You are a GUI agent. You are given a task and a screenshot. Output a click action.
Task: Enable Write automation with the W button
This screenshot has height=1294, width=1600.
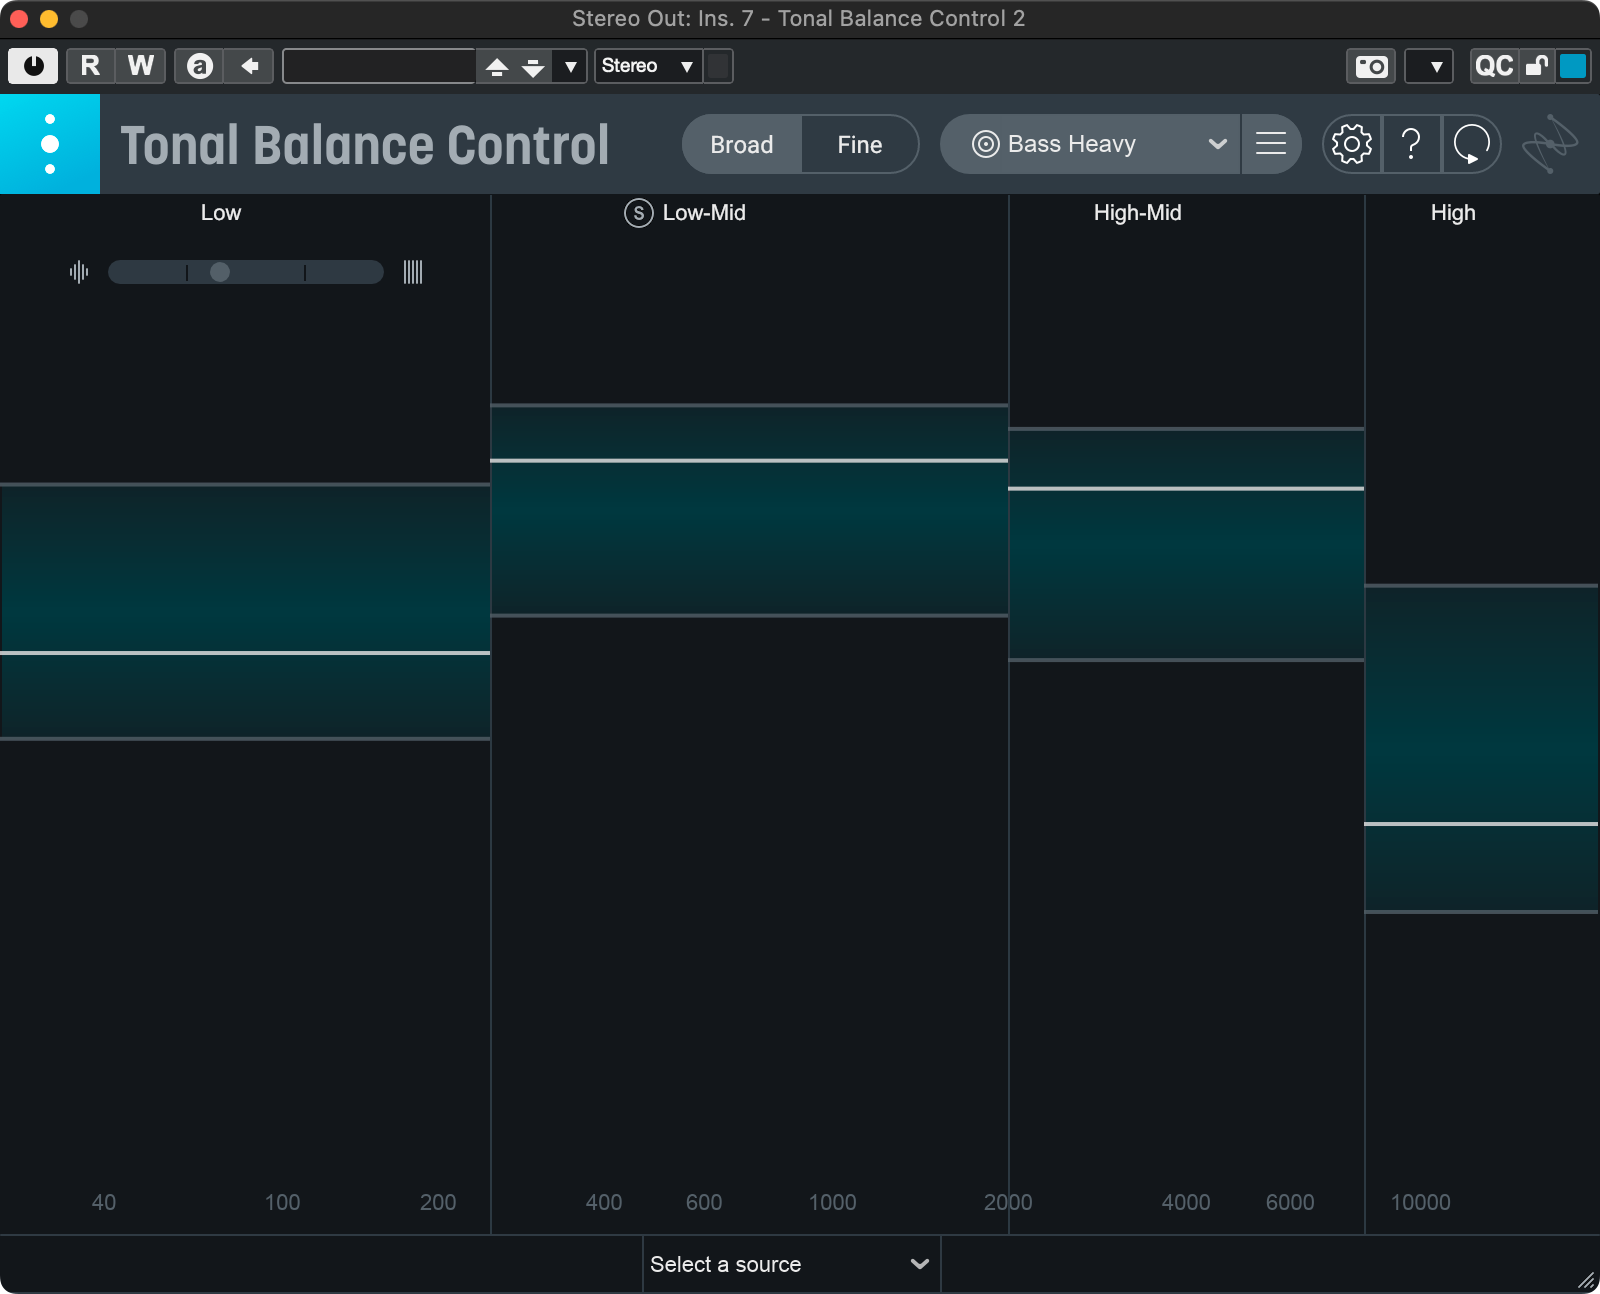(140, 66)
